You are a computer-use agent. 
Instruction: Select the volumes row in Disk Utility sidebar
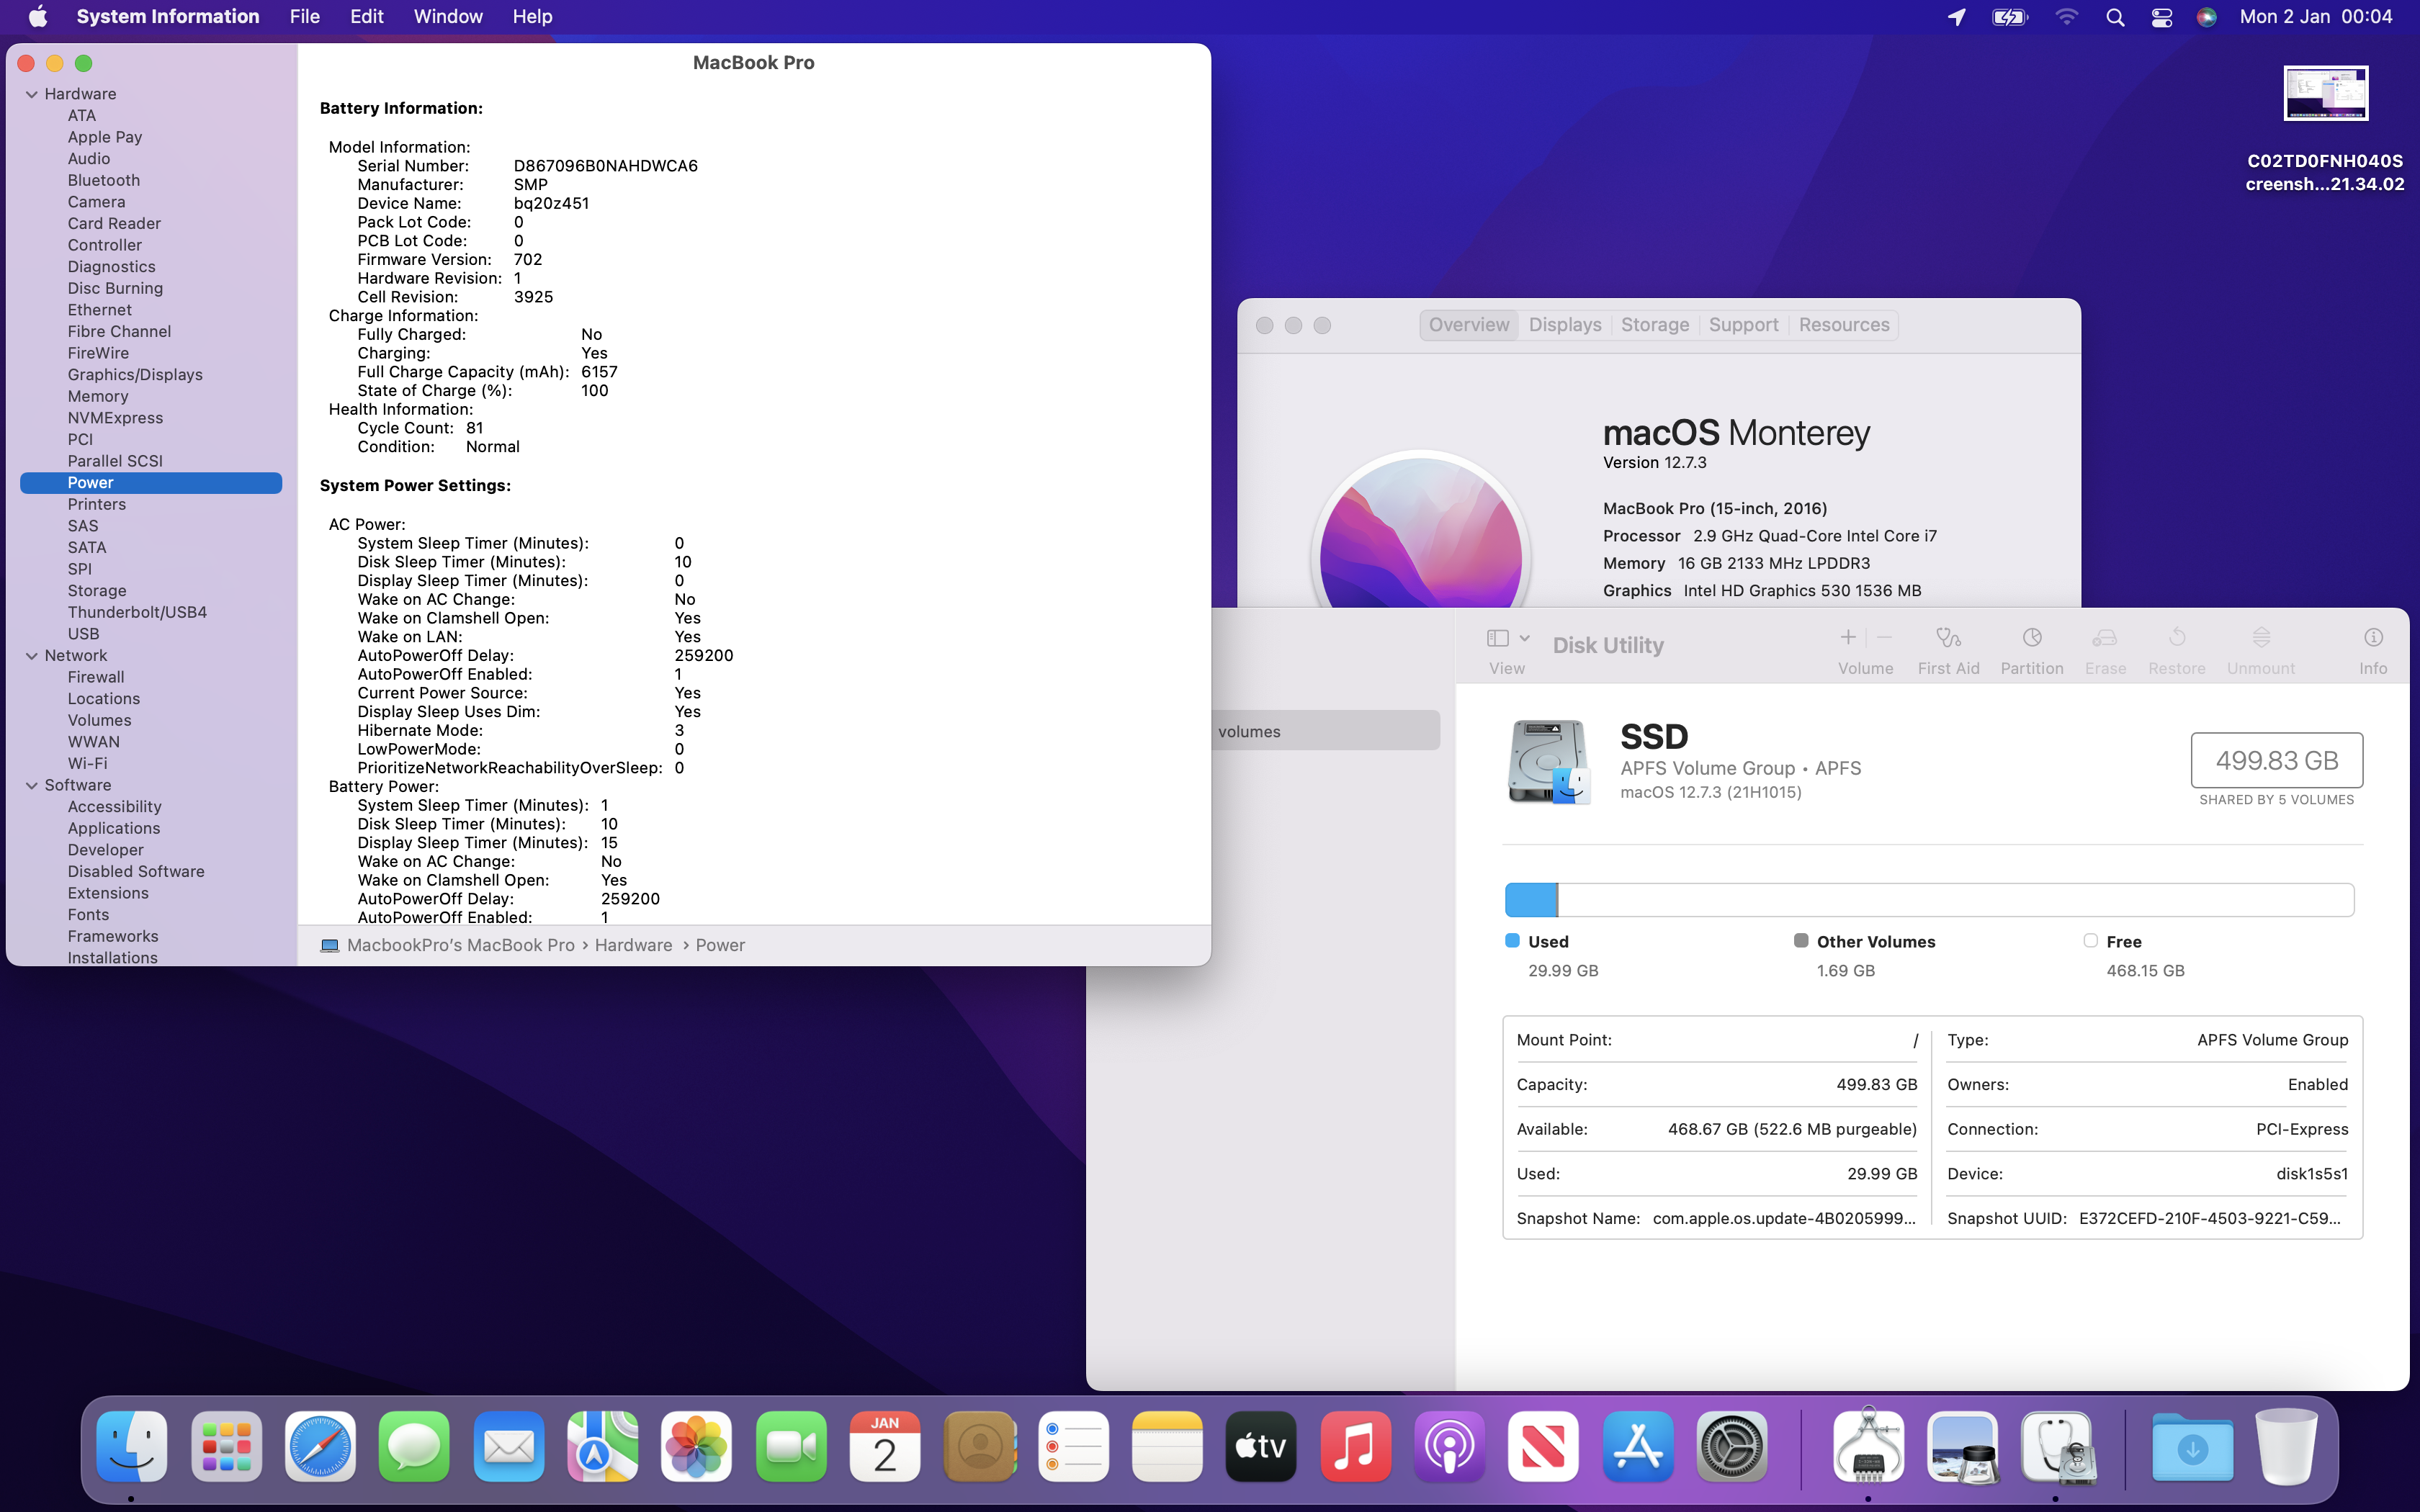point(1326,731)
